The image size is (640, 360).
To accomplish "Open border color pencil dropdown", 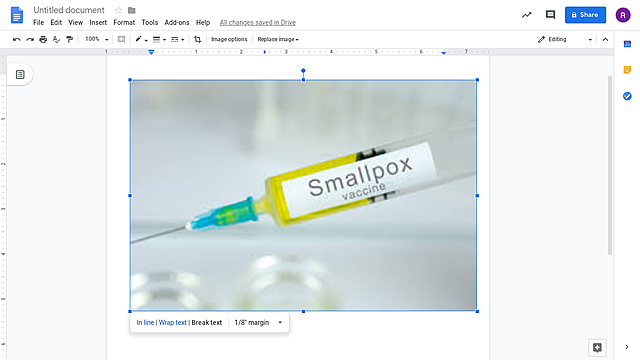I will [141, 39].
